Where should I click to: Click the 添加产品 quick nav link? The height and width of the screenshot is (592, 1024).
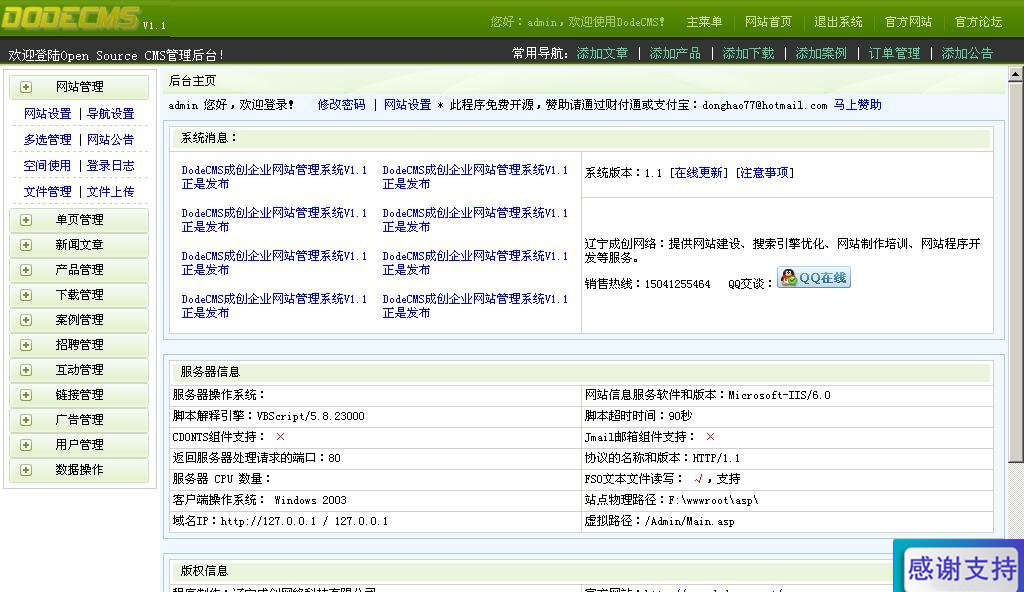tap(675, 53)
